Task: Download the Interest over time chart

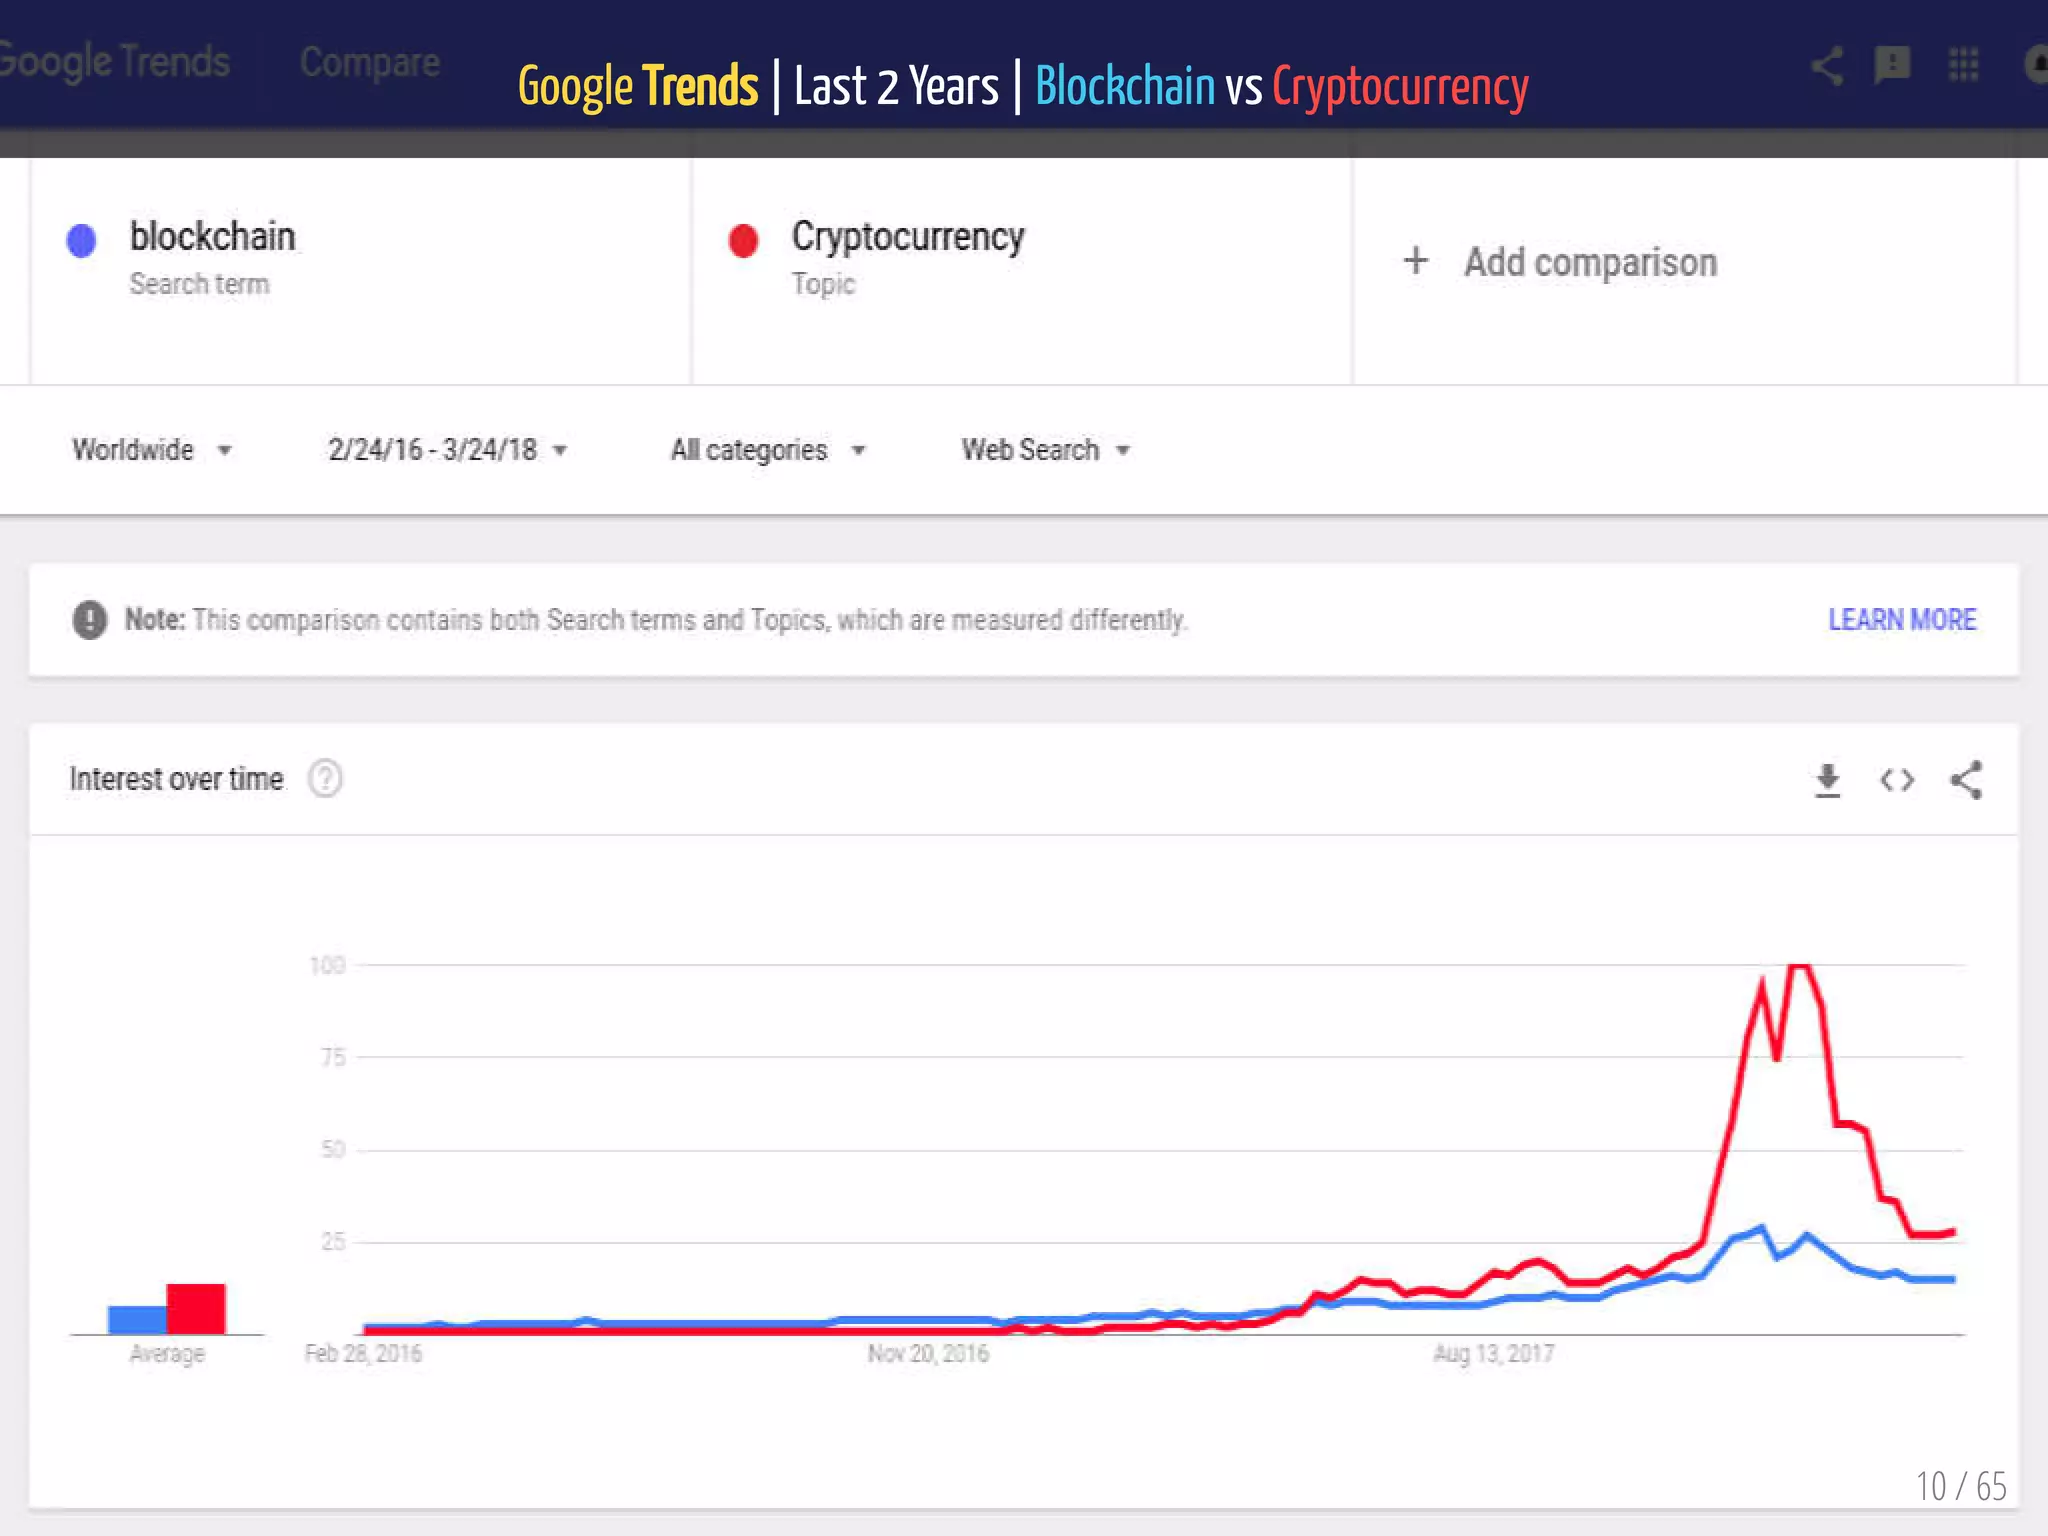Action: point(1827,780)
